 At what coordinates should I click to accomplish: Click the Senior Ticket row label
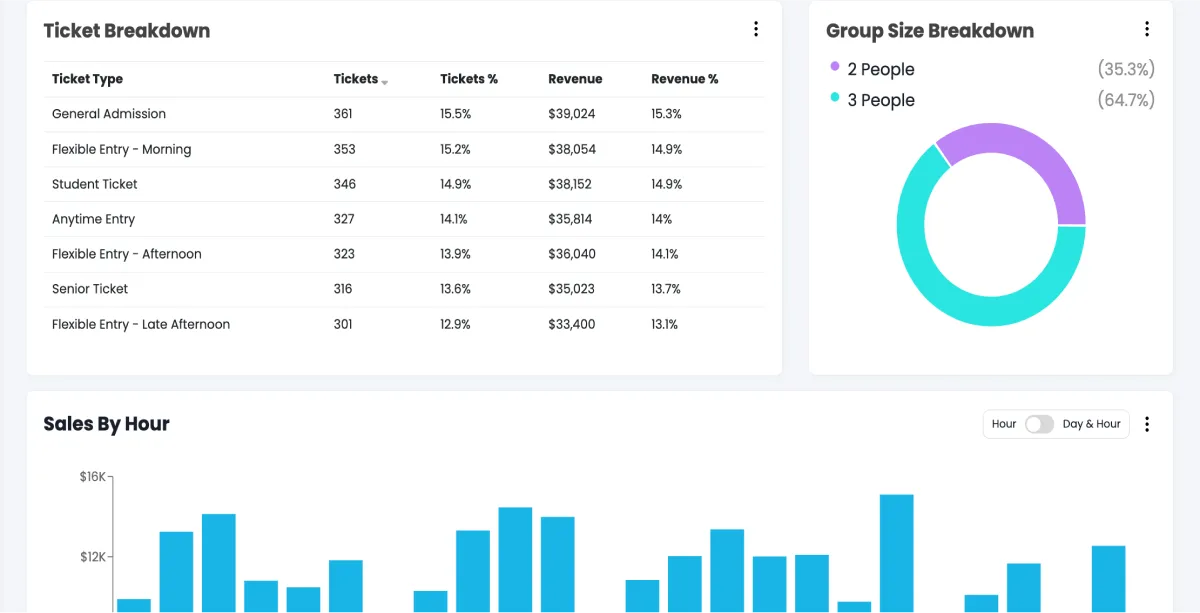[x=90, y=289]
